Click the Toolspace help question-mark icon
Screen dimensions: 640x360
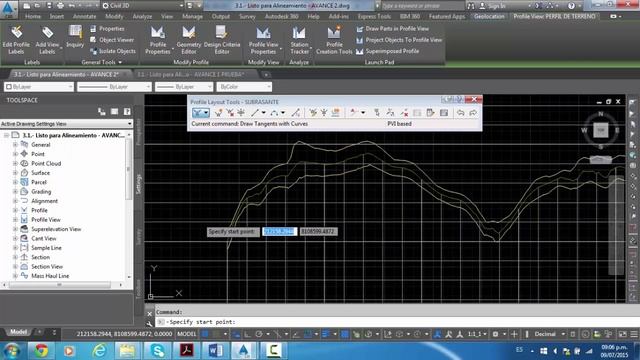(127, 111)
